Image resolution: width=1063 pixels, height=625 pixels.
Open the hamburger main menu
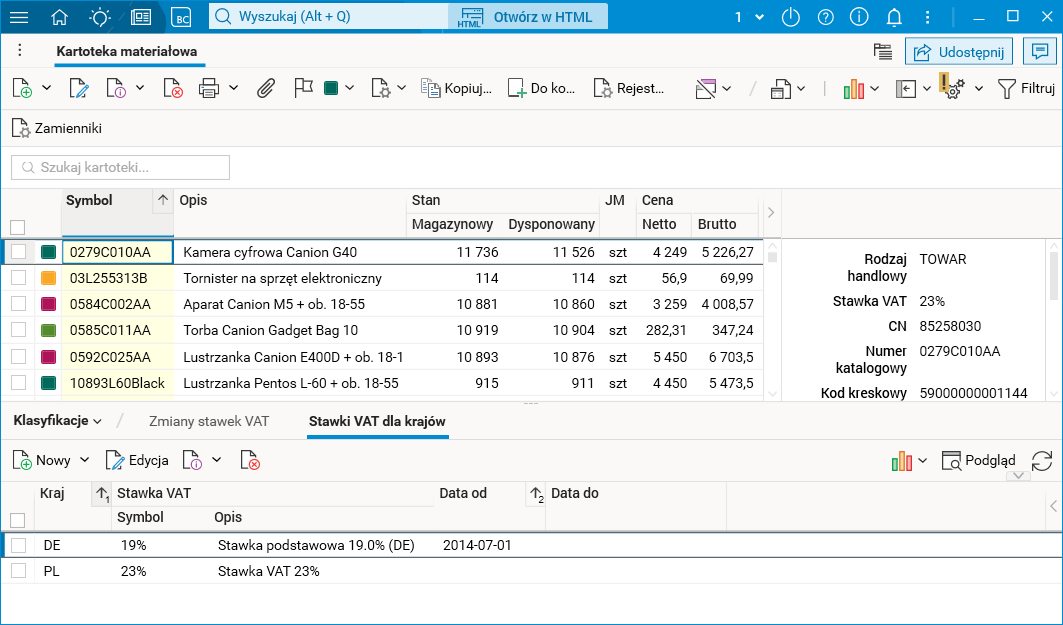pos(19,17)
